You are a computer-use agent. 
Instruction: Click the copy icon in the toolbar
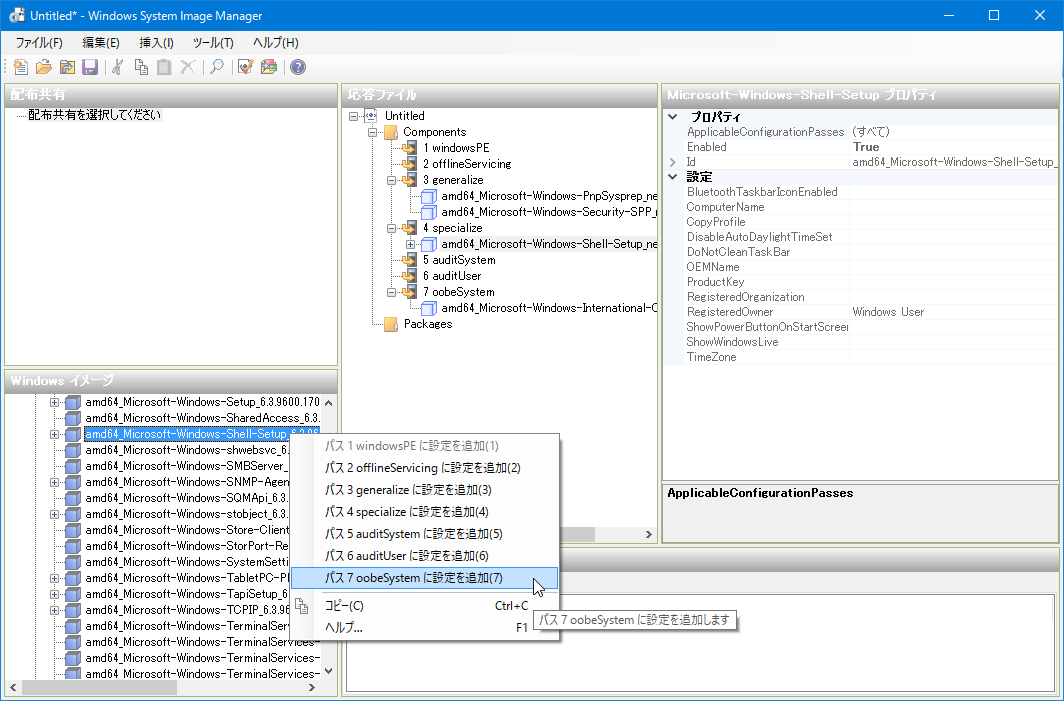point(141,67)
